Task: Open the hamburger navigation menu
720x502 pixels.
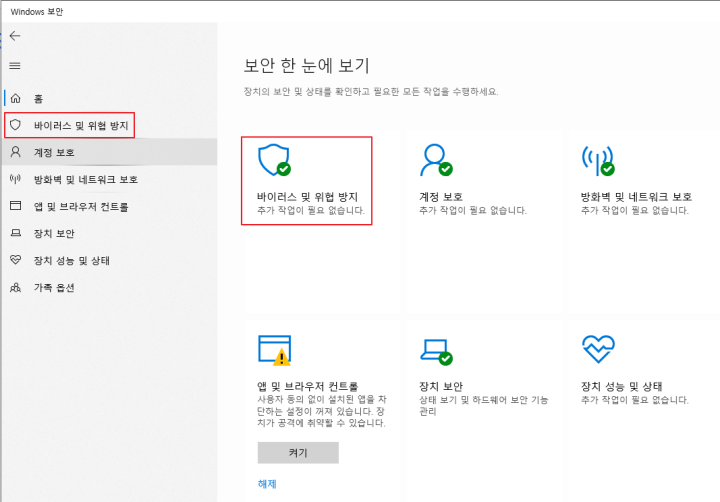Action: (x=15, y=66)
